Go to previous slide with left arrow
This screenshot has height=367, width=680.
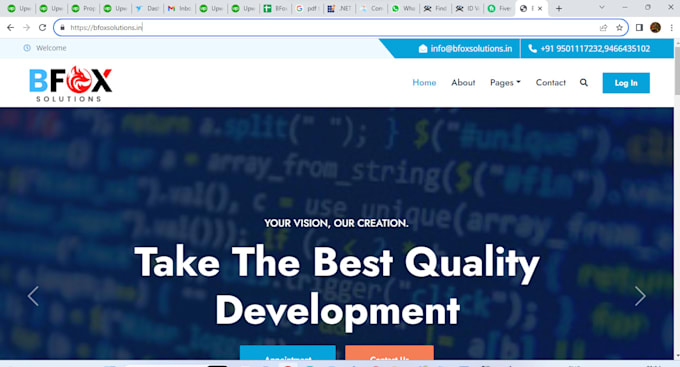[33, 296]
